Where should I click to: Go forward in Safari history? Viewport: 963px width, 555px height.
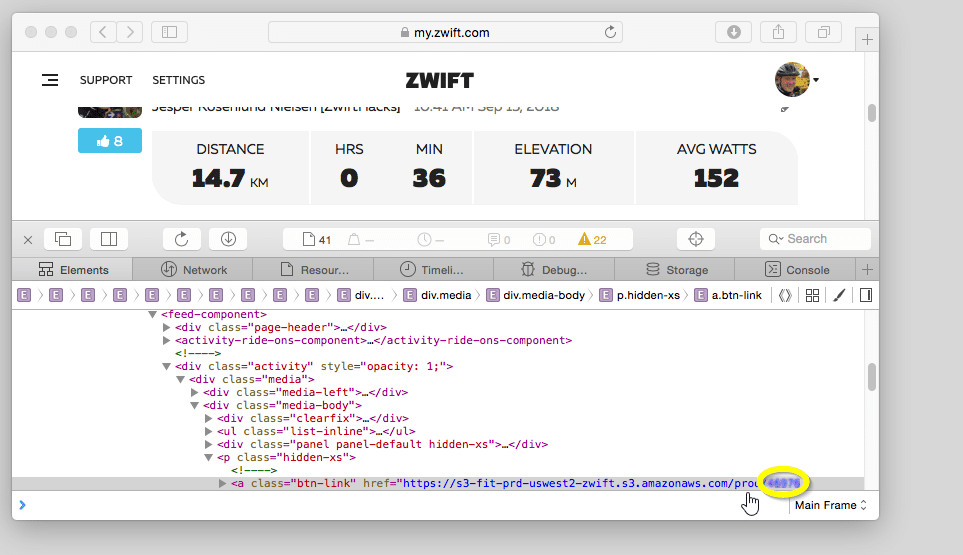[x=130, y=32]
